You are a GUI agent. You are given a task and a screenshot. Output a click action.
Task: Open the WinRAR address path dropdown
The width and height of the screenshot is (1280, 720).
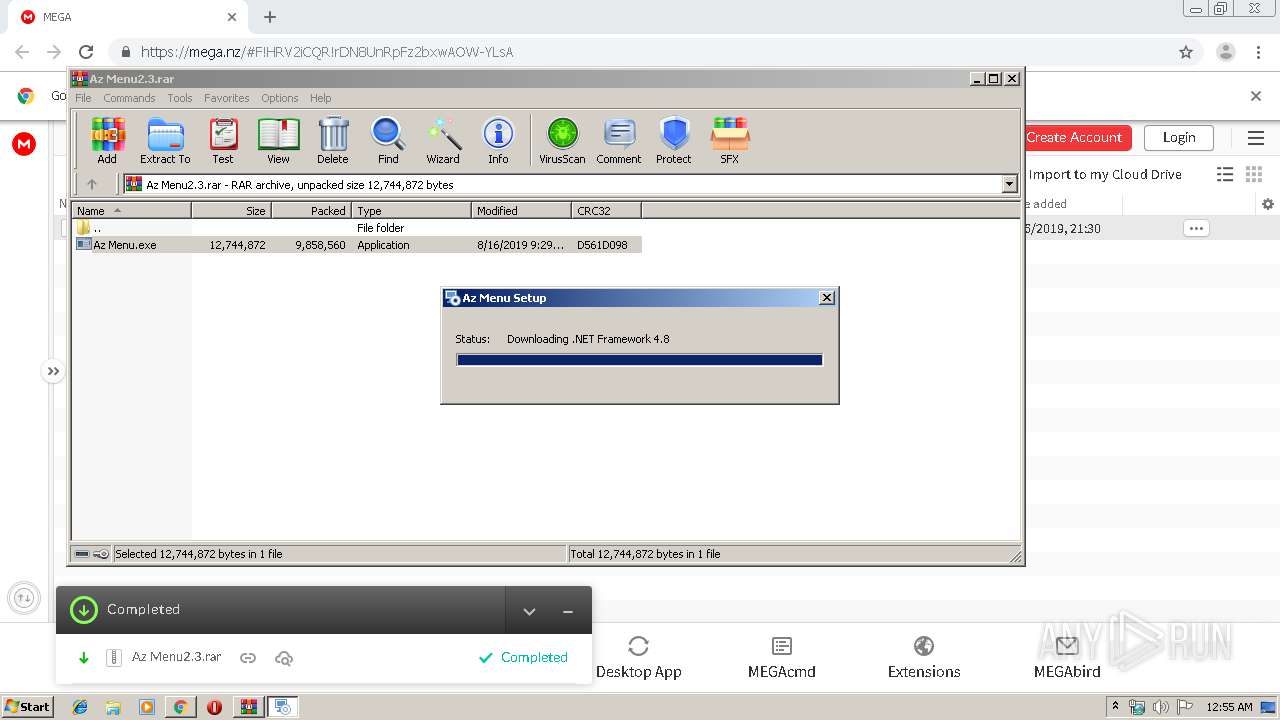(1009, 184)
